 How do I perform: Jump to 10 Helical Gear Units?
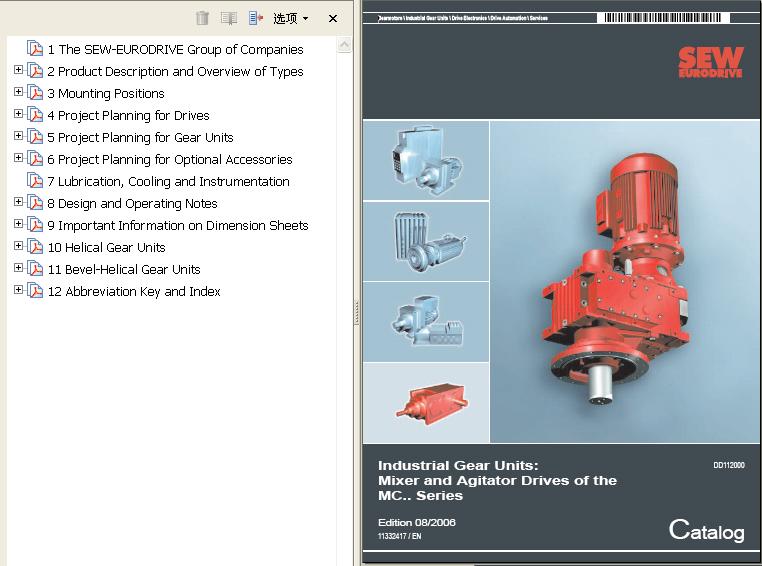[x=107, y=247]
